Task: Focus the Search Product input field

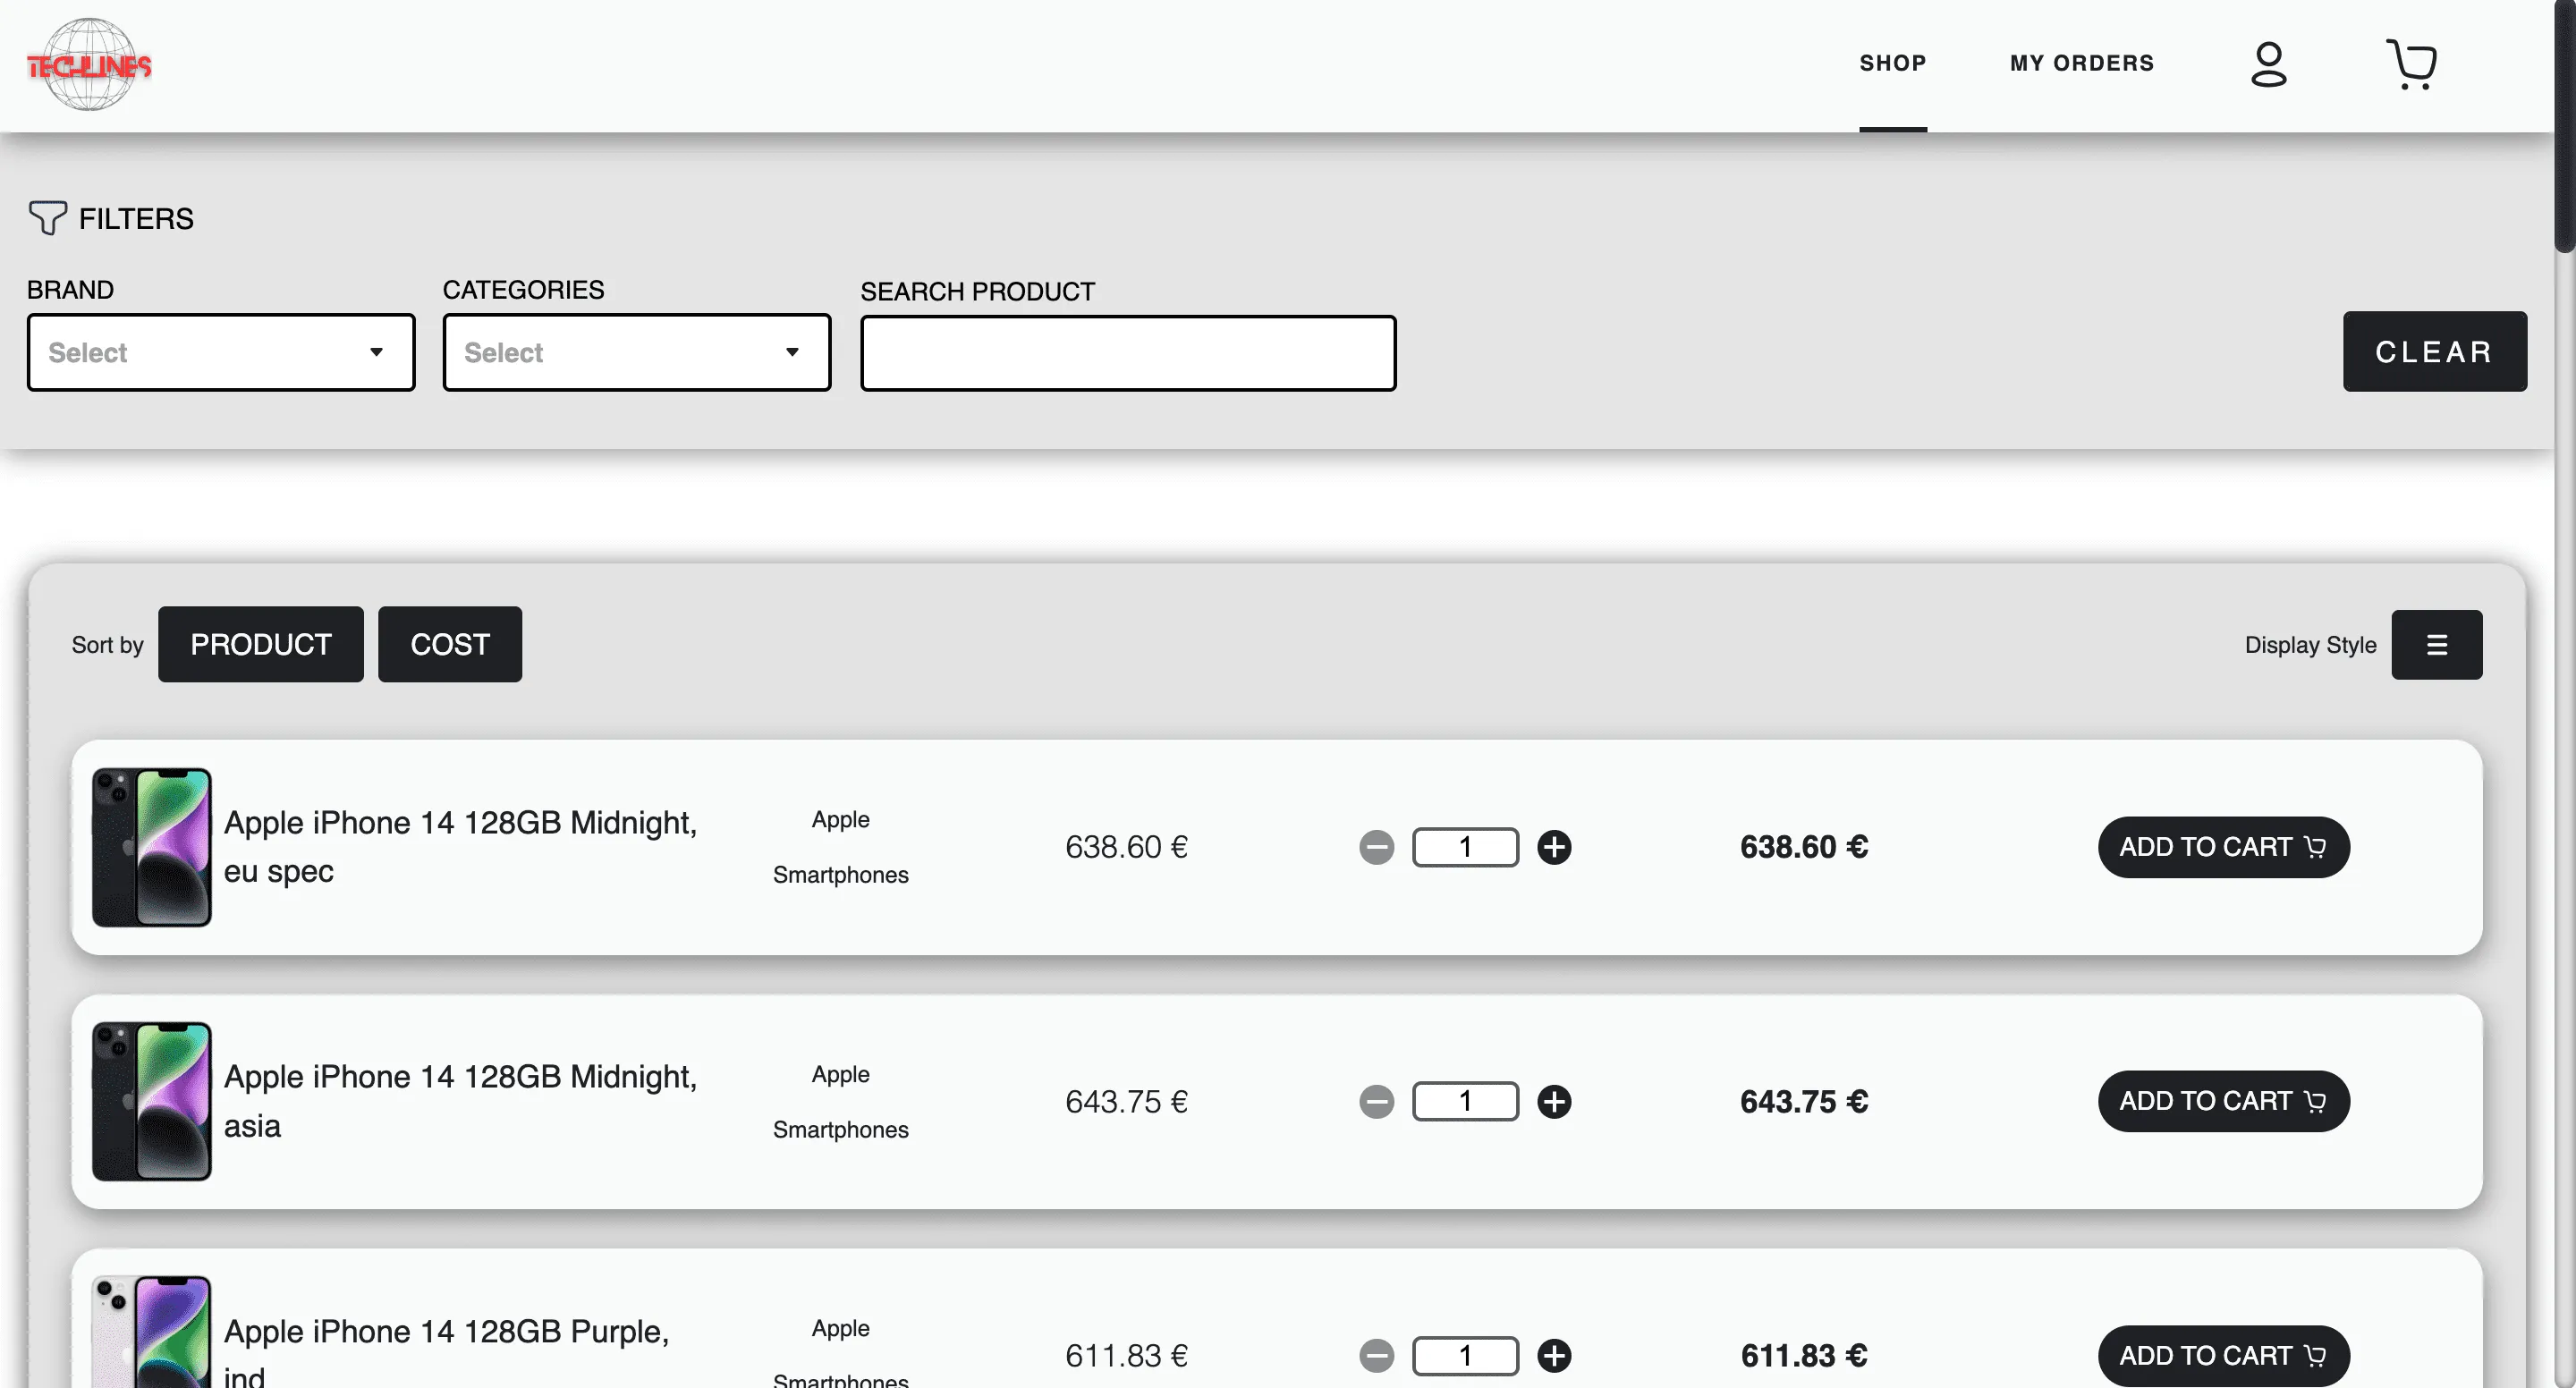Action: click(x=1128, y=353)
